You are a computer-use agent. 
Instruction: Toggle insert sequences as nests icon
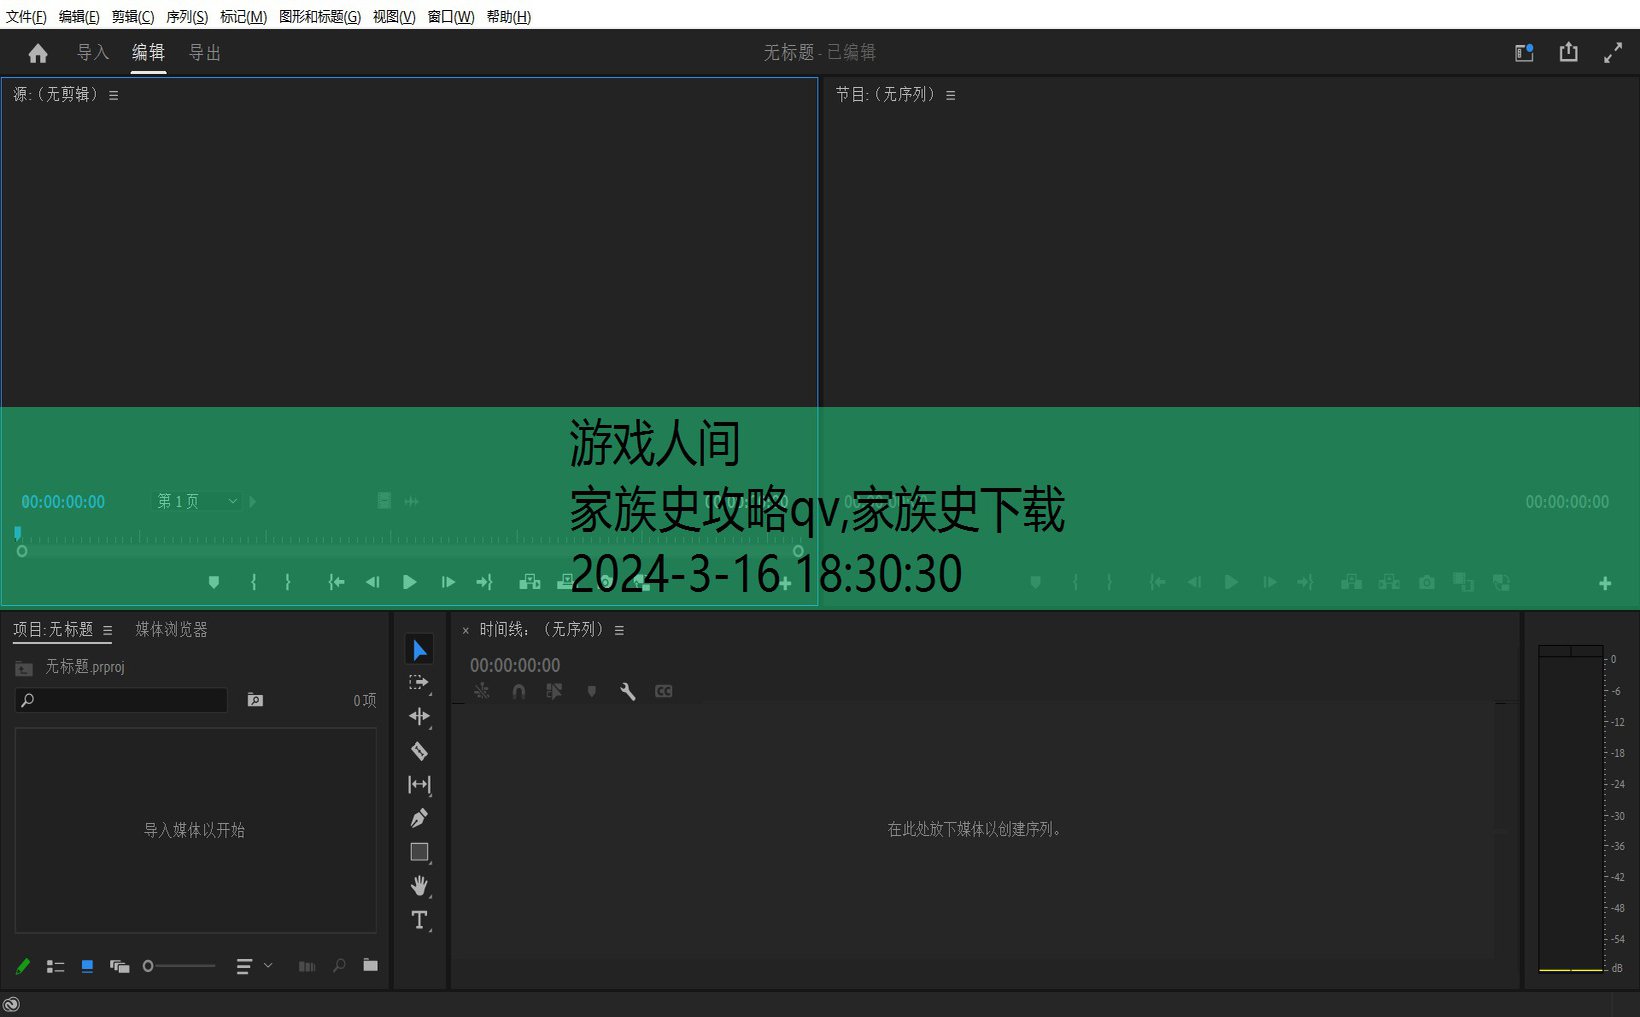[482, 691]
